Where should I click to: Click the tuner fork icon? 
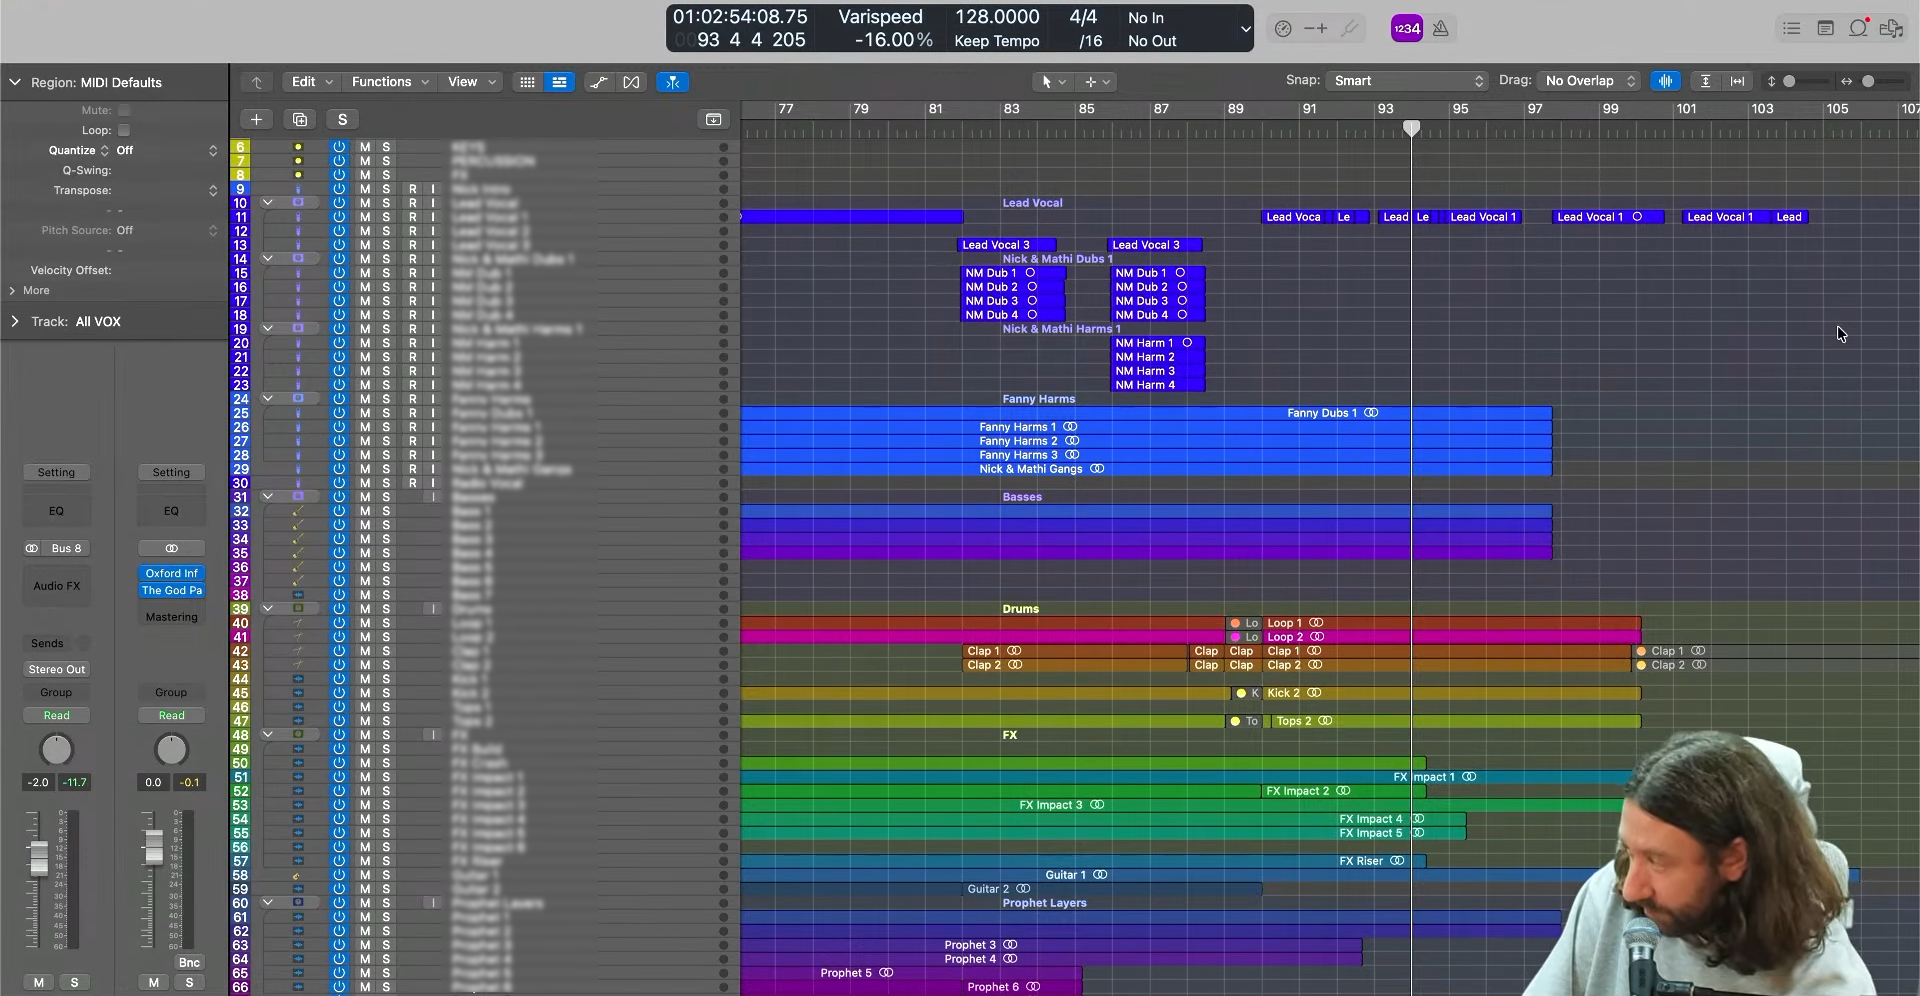pyautogui.click(x=1350, y=29)
